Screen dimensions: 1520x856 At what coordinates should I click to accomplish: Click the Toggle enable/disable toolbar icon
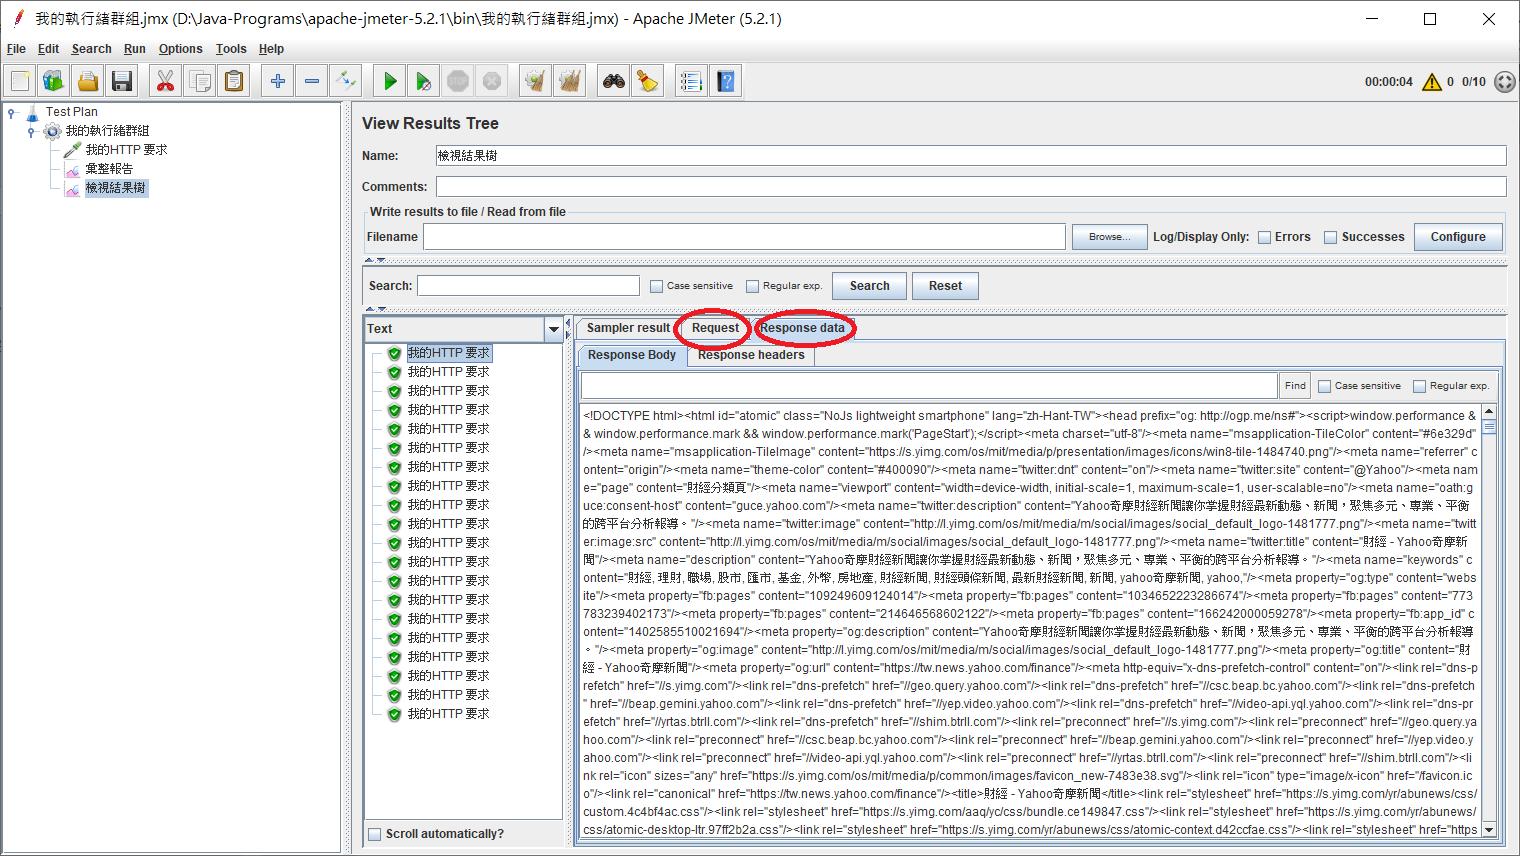click(x=346, y=81)
